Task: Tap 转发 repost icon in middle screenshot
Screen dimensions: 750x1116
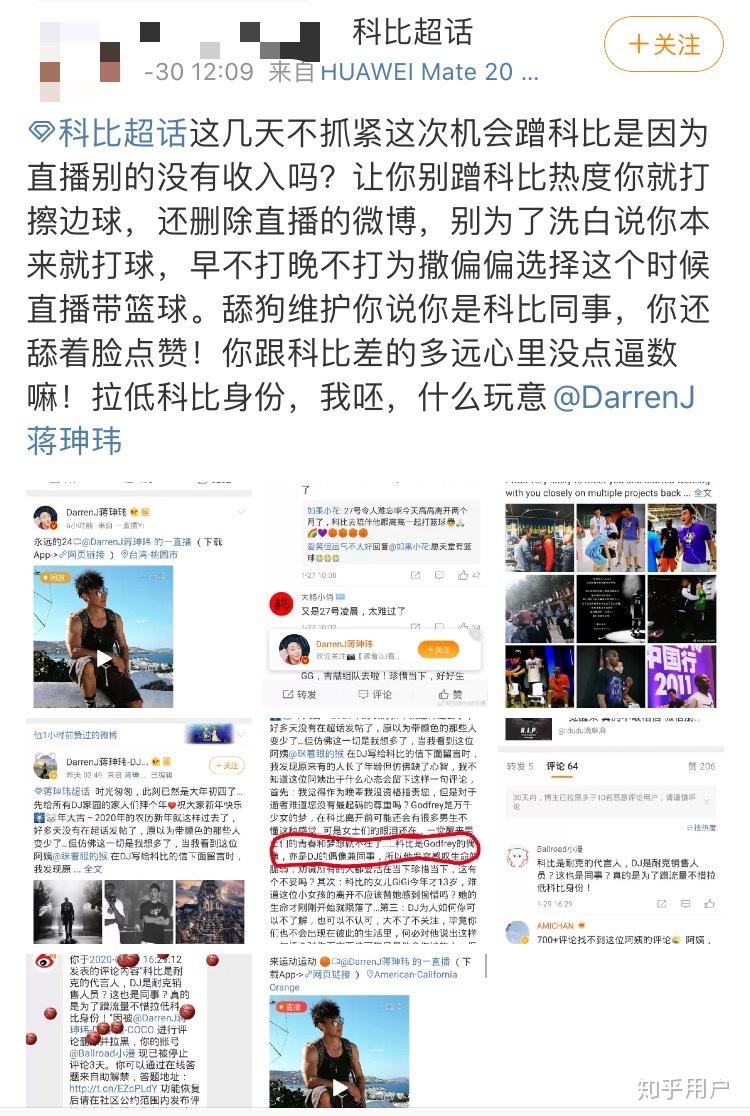Action: (x=300, y=694)
